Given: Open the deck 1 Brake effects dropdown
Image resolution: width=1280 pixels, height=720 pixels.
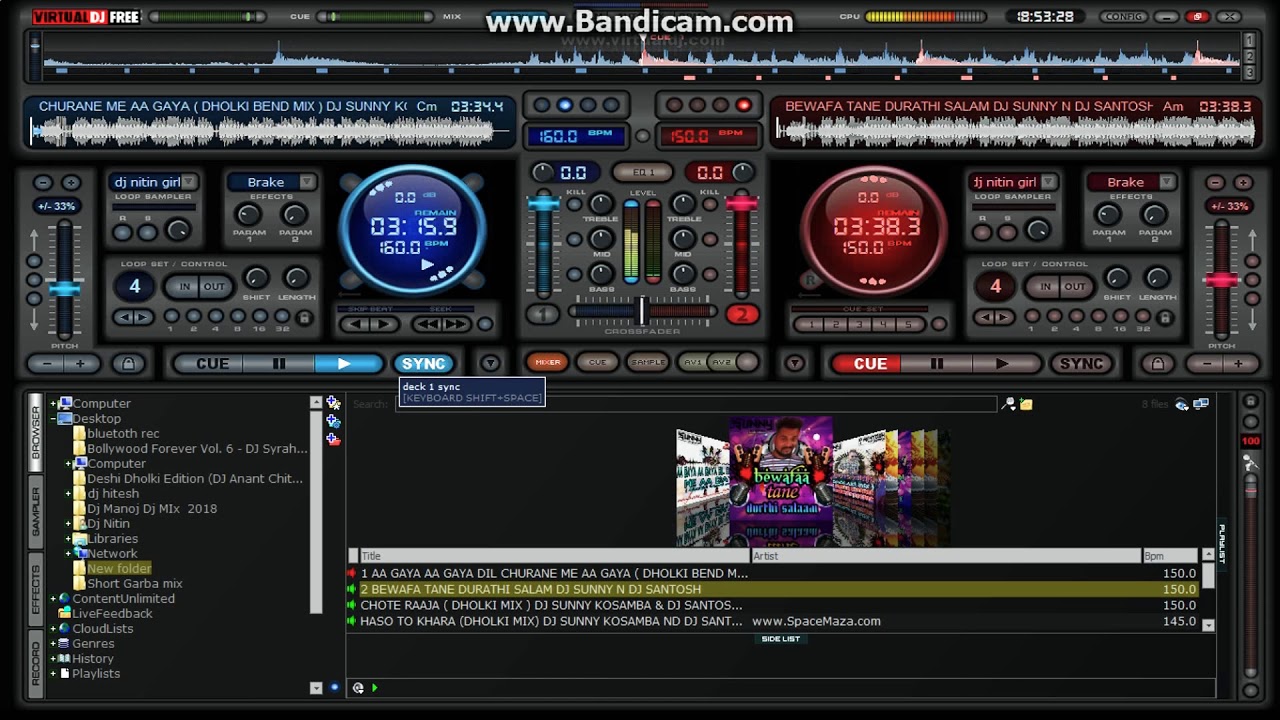Looking at the screenshot, I should tap(306, 182).
